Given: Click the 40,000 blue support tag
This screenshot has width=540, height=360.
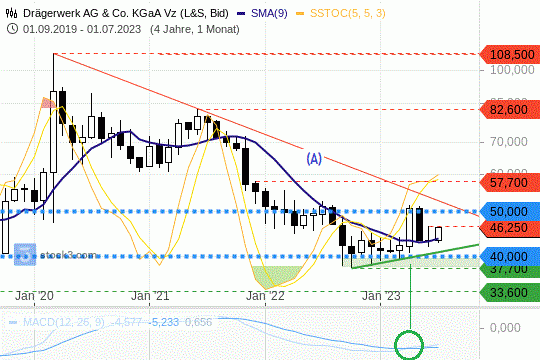Looking at the screenshot, I should click(510, 256).
